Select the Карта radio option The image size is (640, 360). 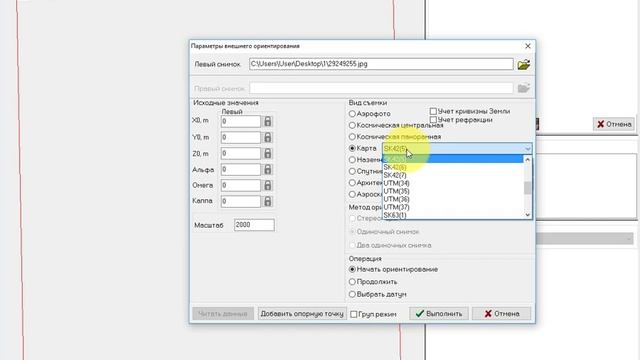pyautogui.click(x=352, y=148)
